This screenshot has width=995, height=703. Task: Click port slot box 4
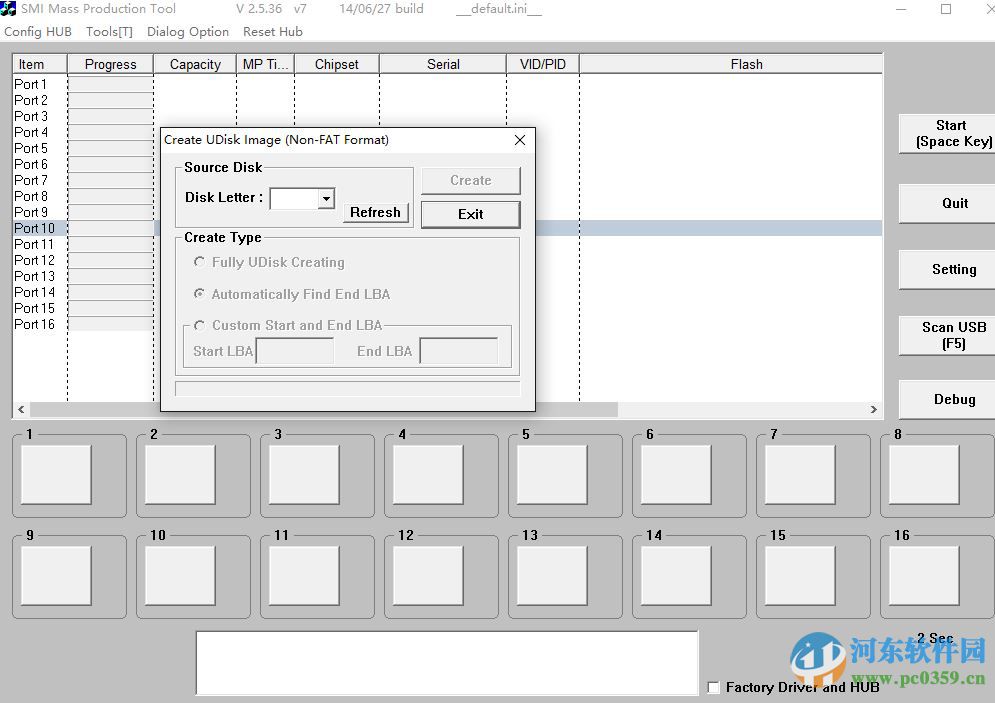tap(428, 475)
